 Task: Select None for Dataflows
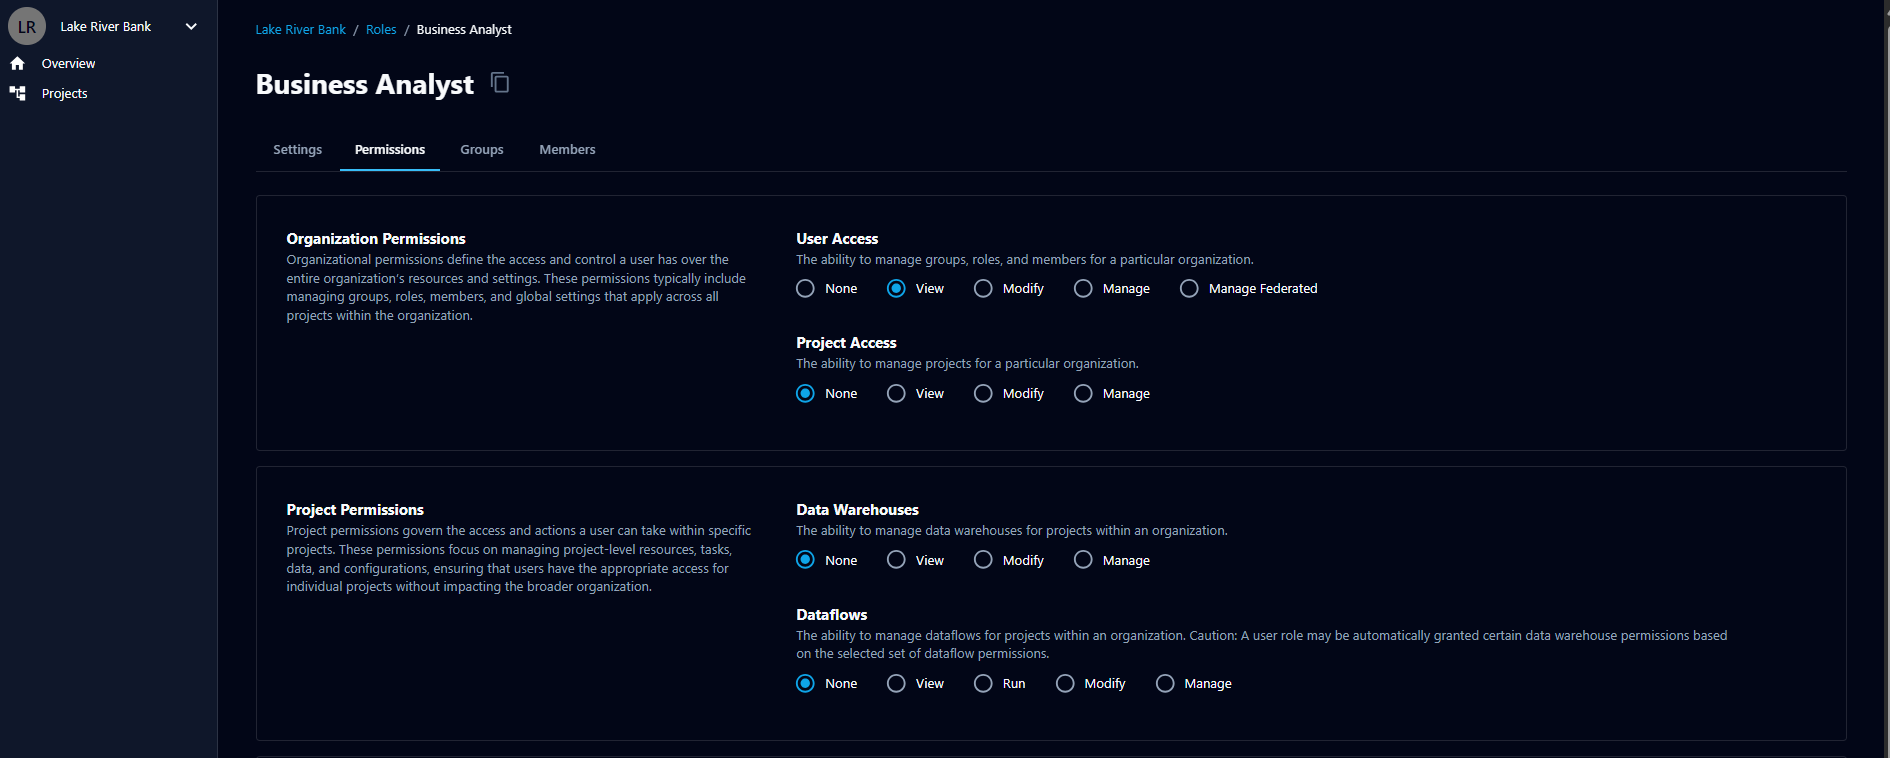(805, 683)
